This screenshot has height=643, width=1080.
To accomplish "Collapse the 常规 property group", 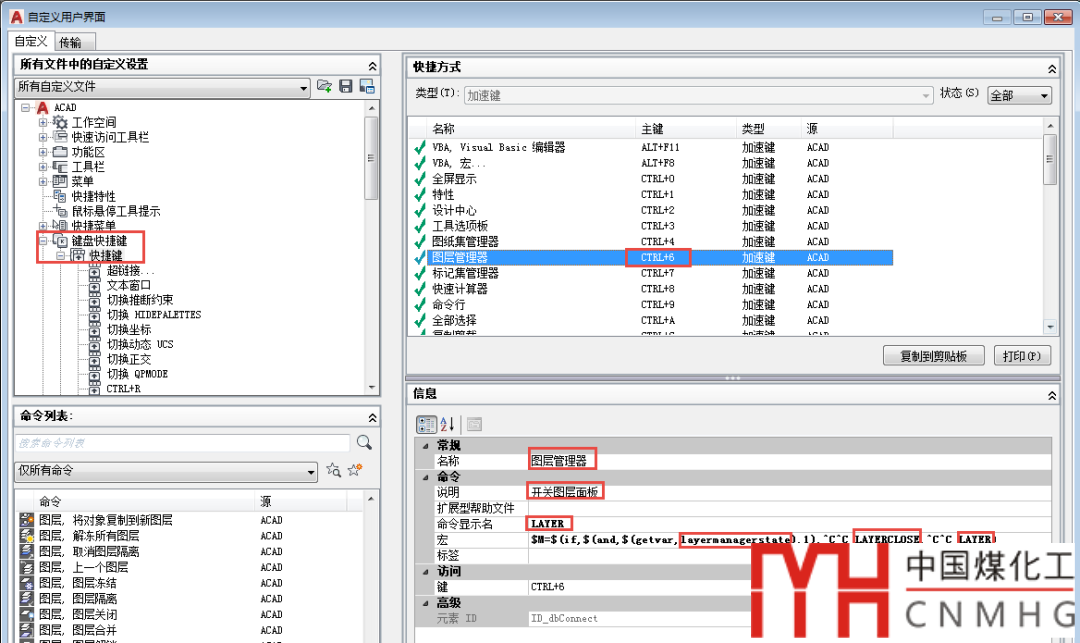I will 426,445.
